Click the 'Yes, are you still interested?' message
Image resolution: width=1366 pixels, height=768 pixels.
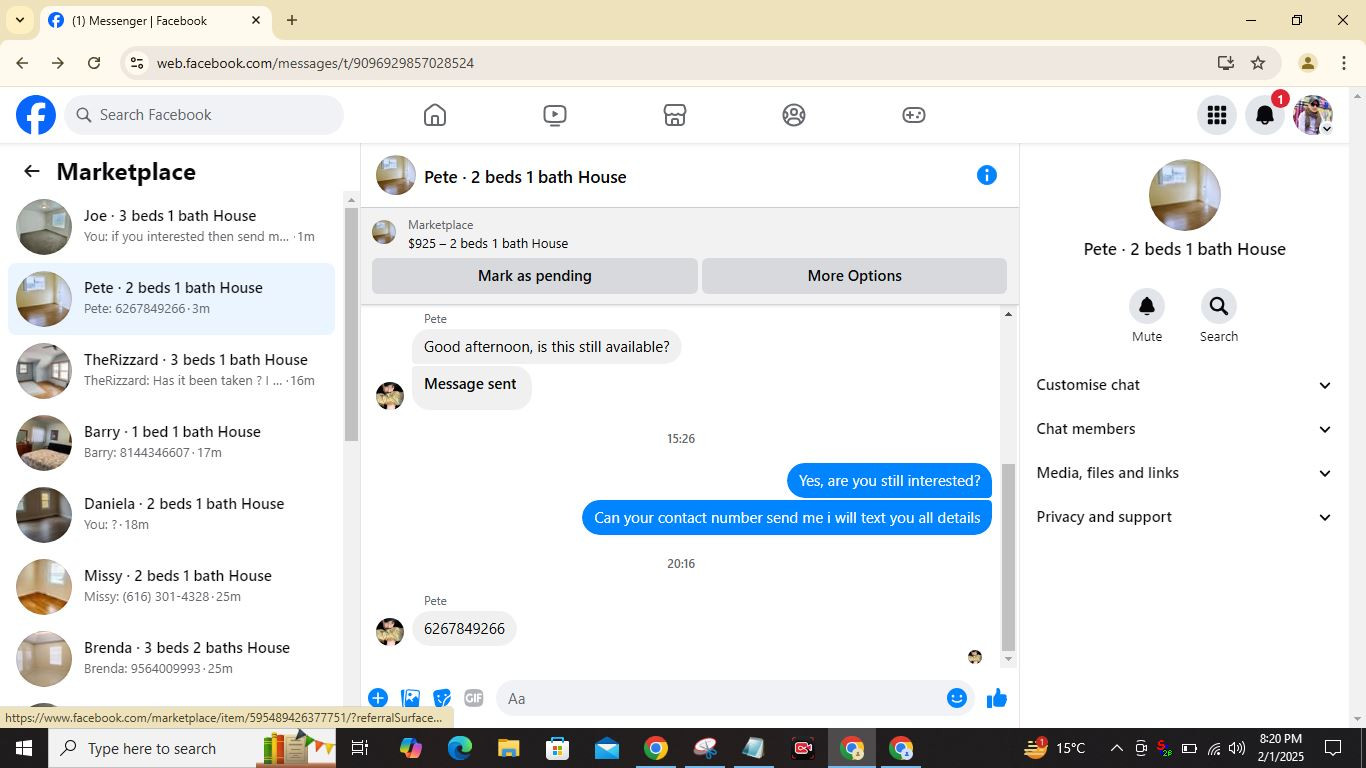(x=890, y=481)
